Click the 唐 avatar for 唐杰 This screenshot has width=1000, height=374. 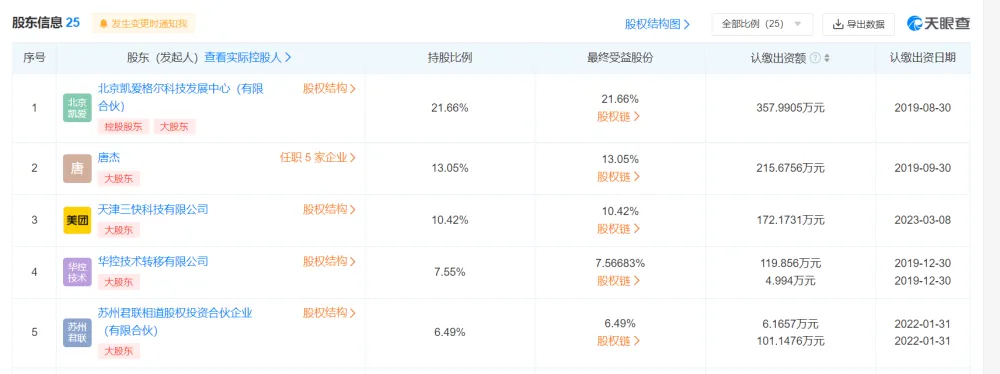(77, 168)
